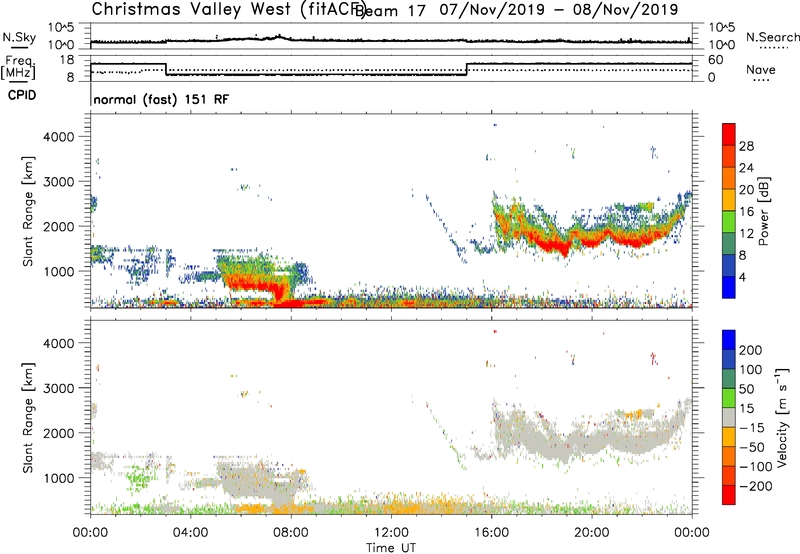Click the "04:00" time axis label
800x554 pixels.
pos(191,533)
